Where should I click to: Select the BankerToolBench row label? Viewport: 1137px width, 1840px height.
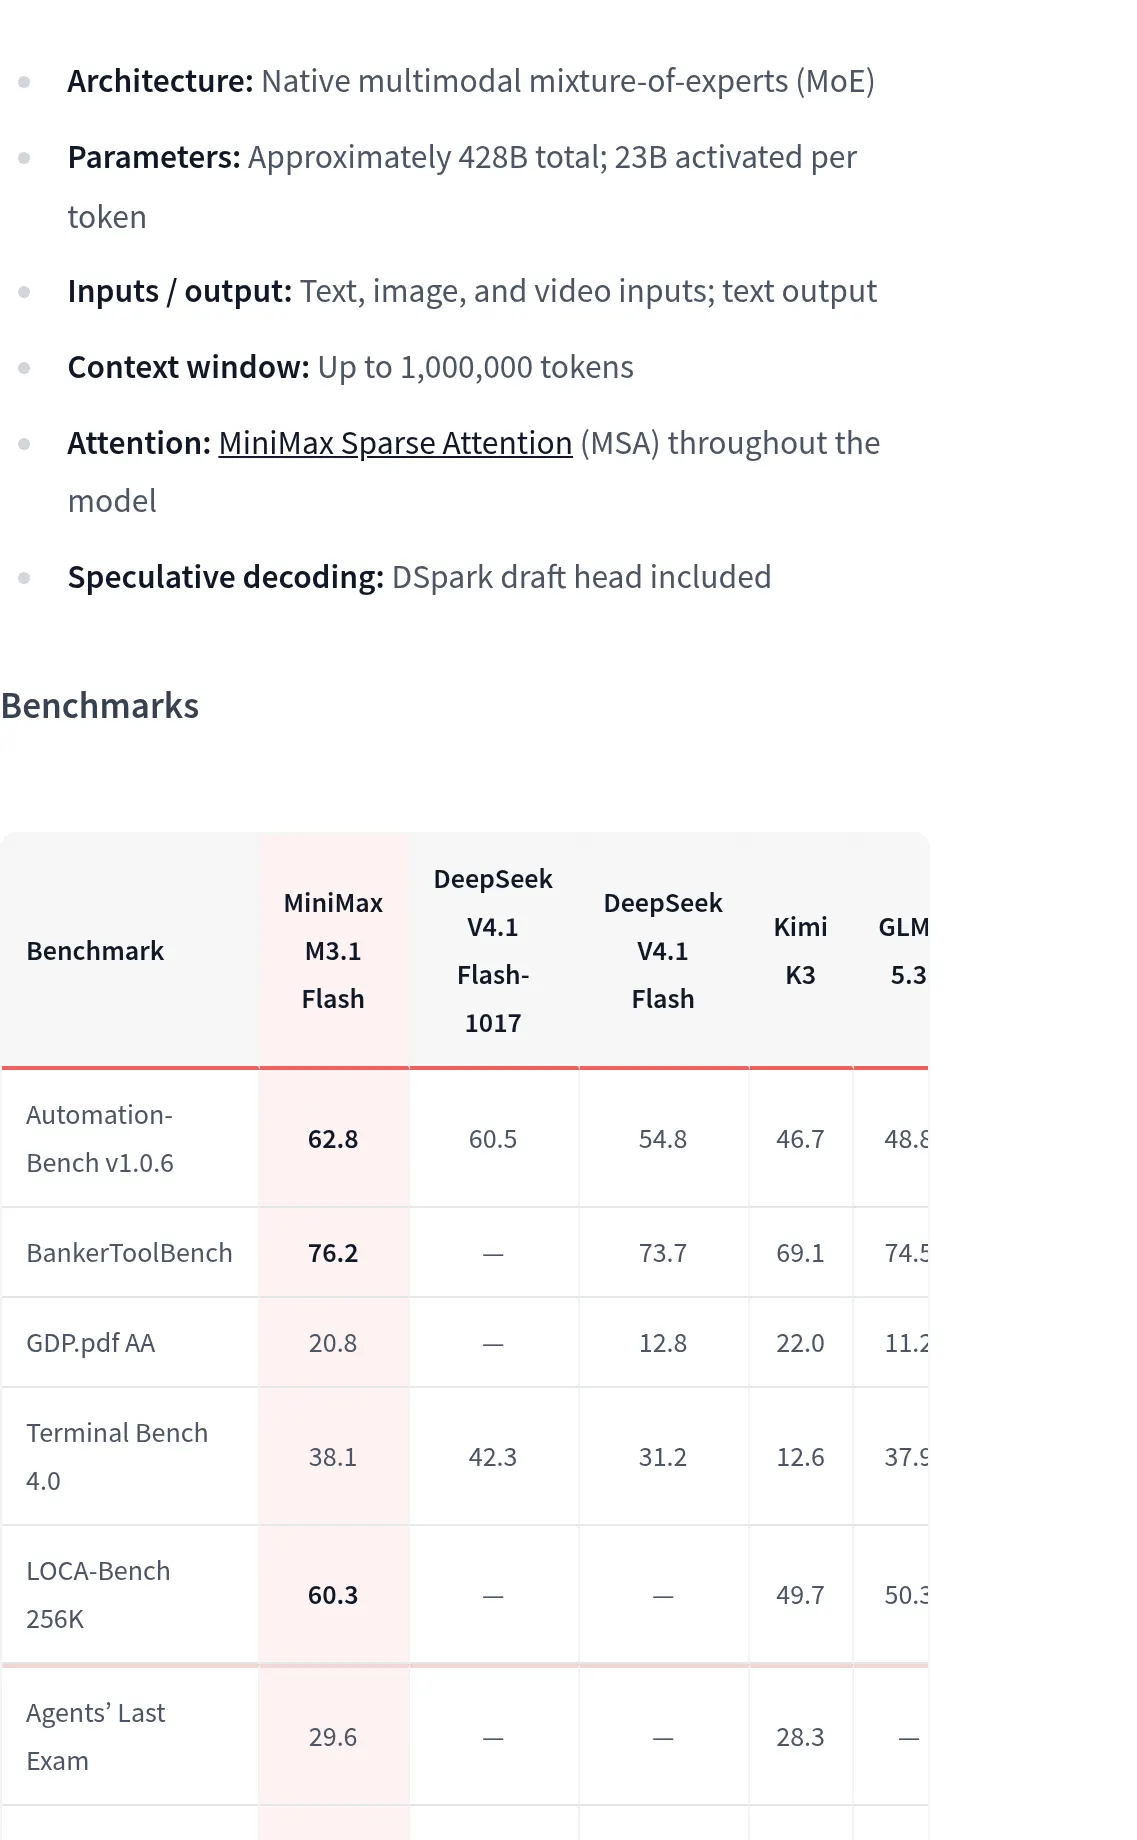[x=129, y=1253]
